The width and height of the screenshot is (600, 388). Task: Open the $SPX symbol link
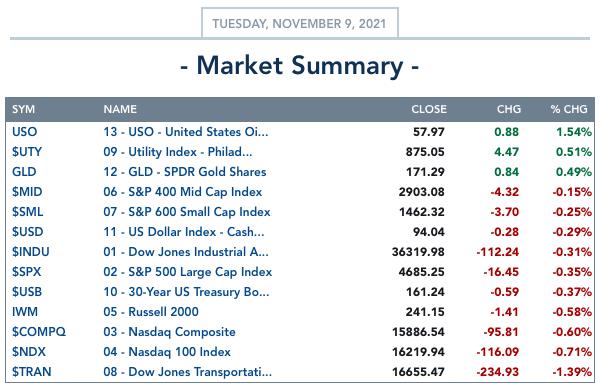tap(26, 272)
